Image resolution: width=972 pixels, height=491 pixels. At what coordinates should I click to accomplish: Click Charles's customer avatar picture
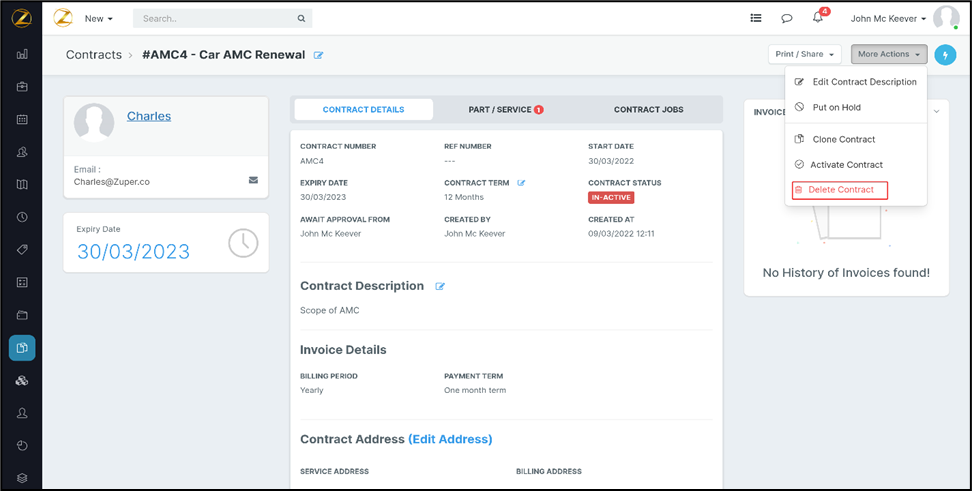(x=94, y=123)
